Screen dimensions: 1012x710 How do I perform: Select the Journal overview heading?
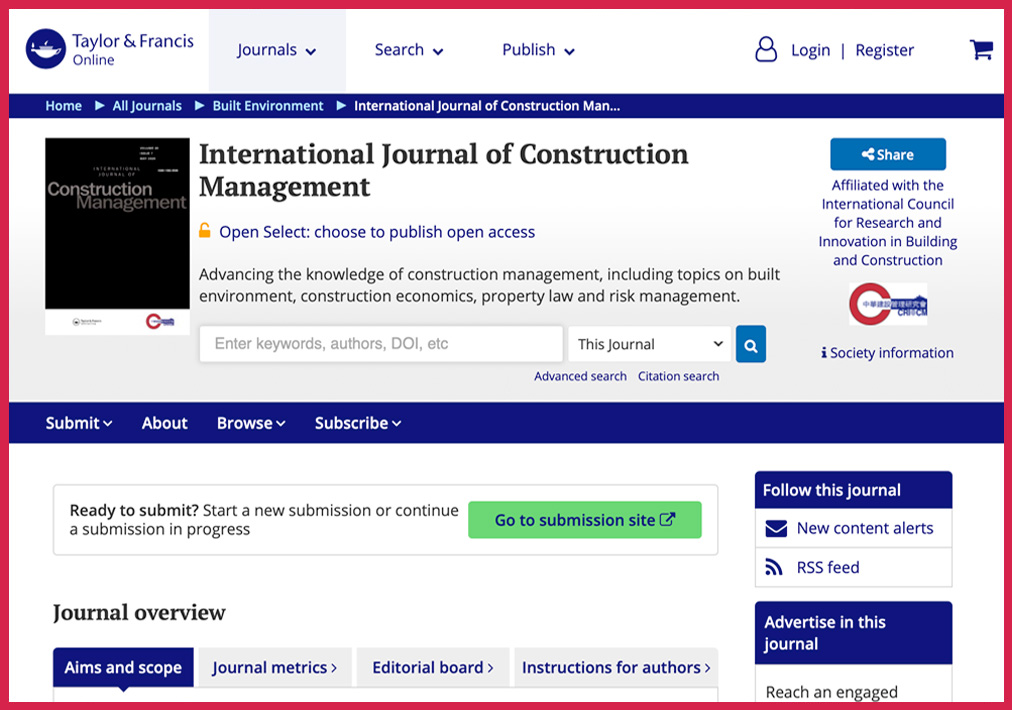[x=139, y=613]
